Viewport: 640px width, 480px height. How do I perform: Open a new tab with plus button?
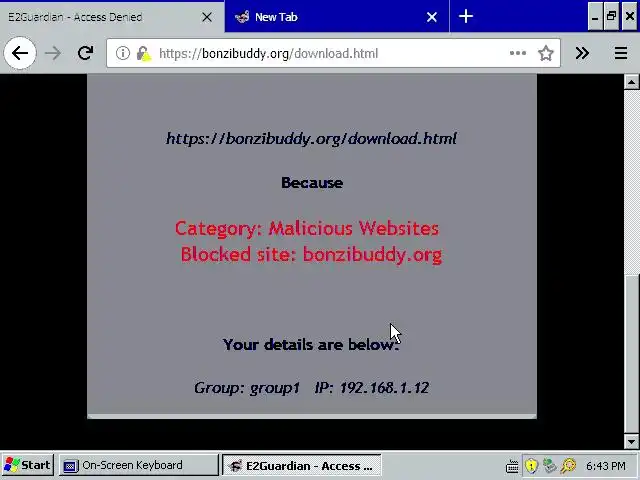465,17
